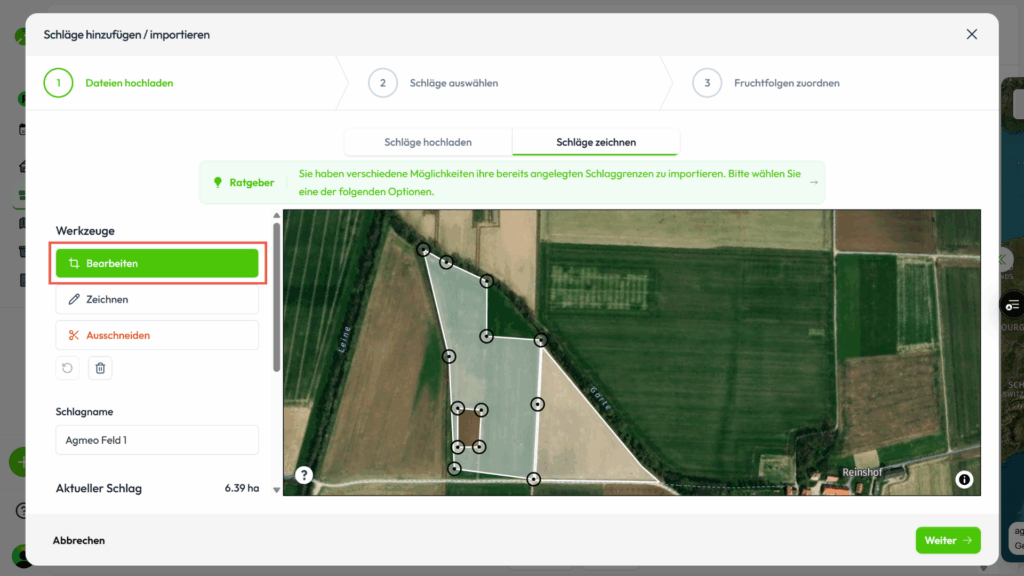Go to step 1 Dateien hochladen
The height and width of the screenshot is (576, 1024).
[x=58, y=83]
